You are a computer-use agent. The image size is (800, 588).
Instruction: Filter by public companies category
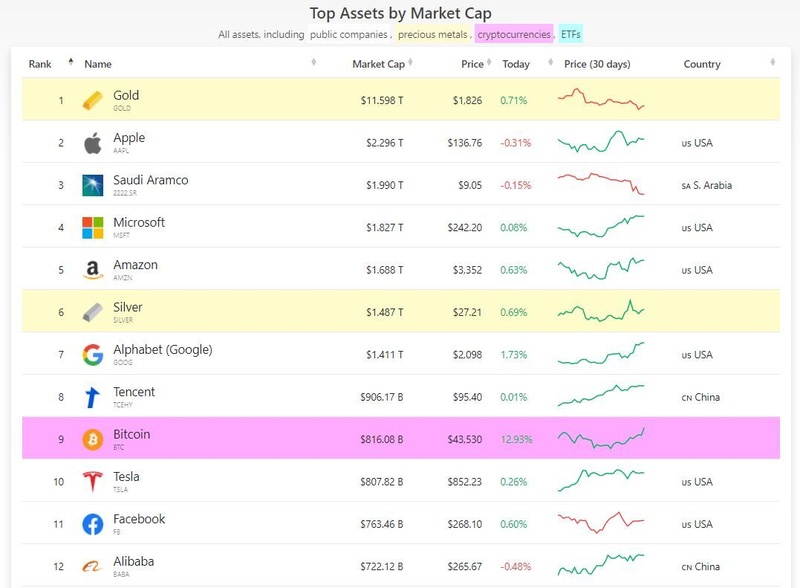point(348,34)
